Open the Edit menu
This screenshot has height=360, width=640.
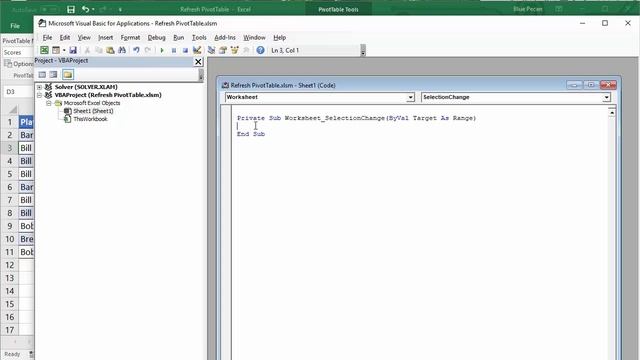[x=65, y=38]
